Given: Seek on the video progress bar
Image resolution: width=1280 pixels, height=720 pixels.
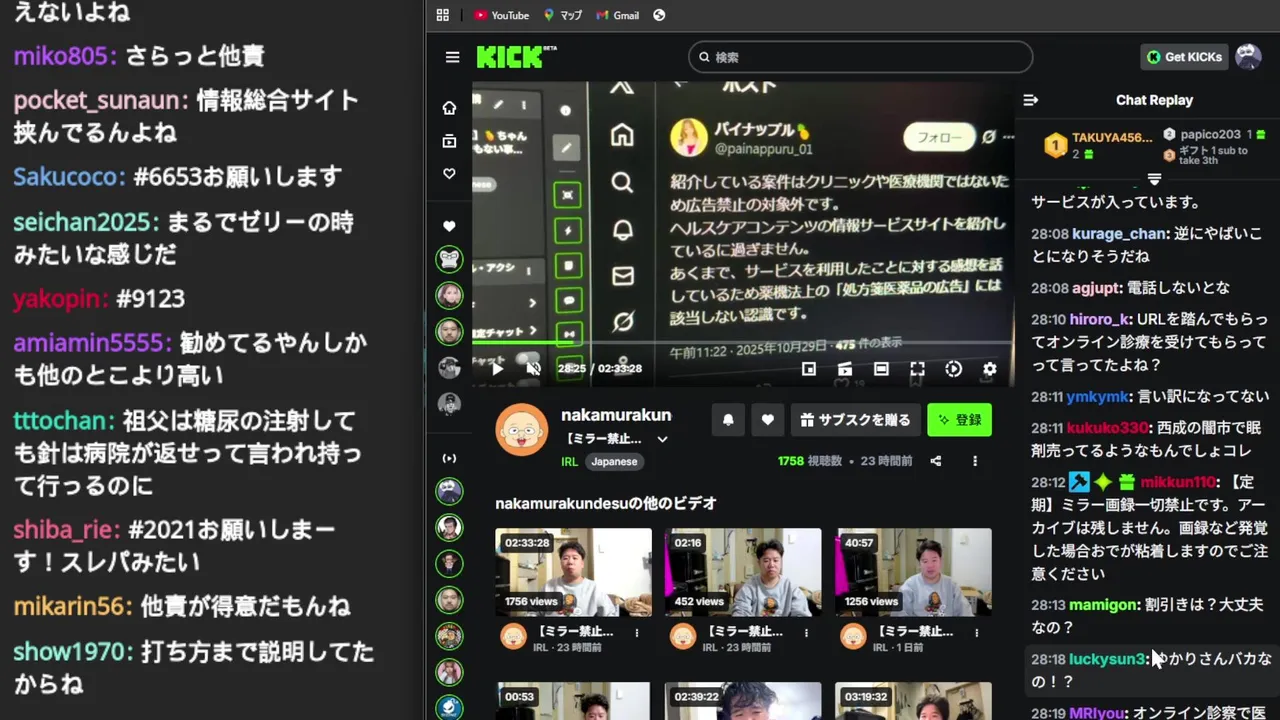Looking at the screenshot, I should pos(743,344).
